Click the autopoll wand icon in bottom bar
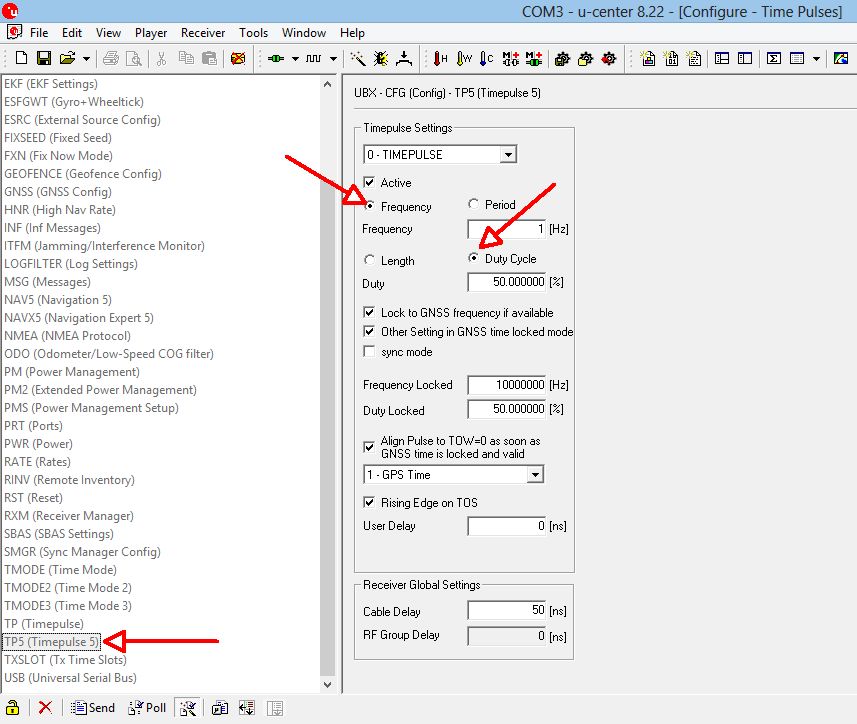Screen dimensions: 857x724 click(188, 708)
